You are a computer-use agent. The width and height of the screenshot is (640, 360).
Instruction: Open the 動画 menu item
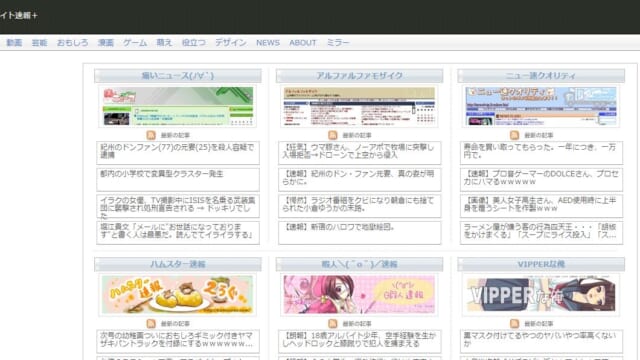click(x=14, y=42)
